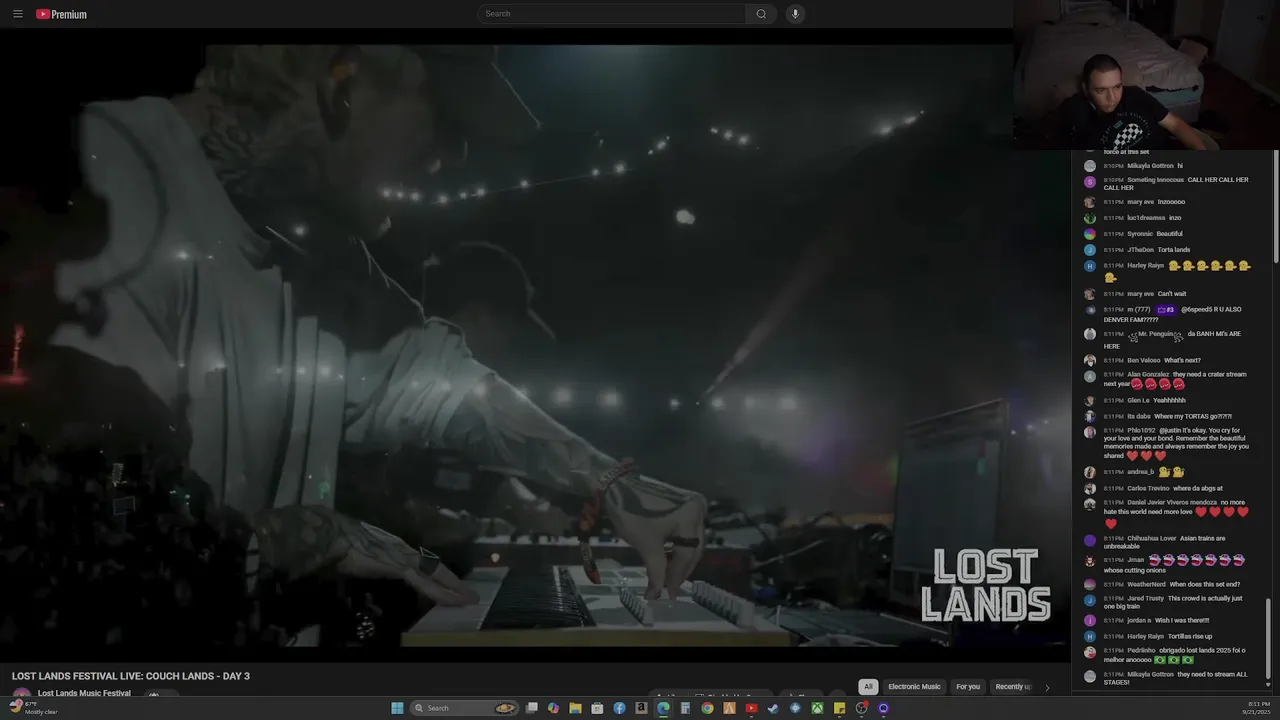
Task: Open the taskbar clock showing 8:11 PM
Action: pyautogui.click(x=1257, y=708)
